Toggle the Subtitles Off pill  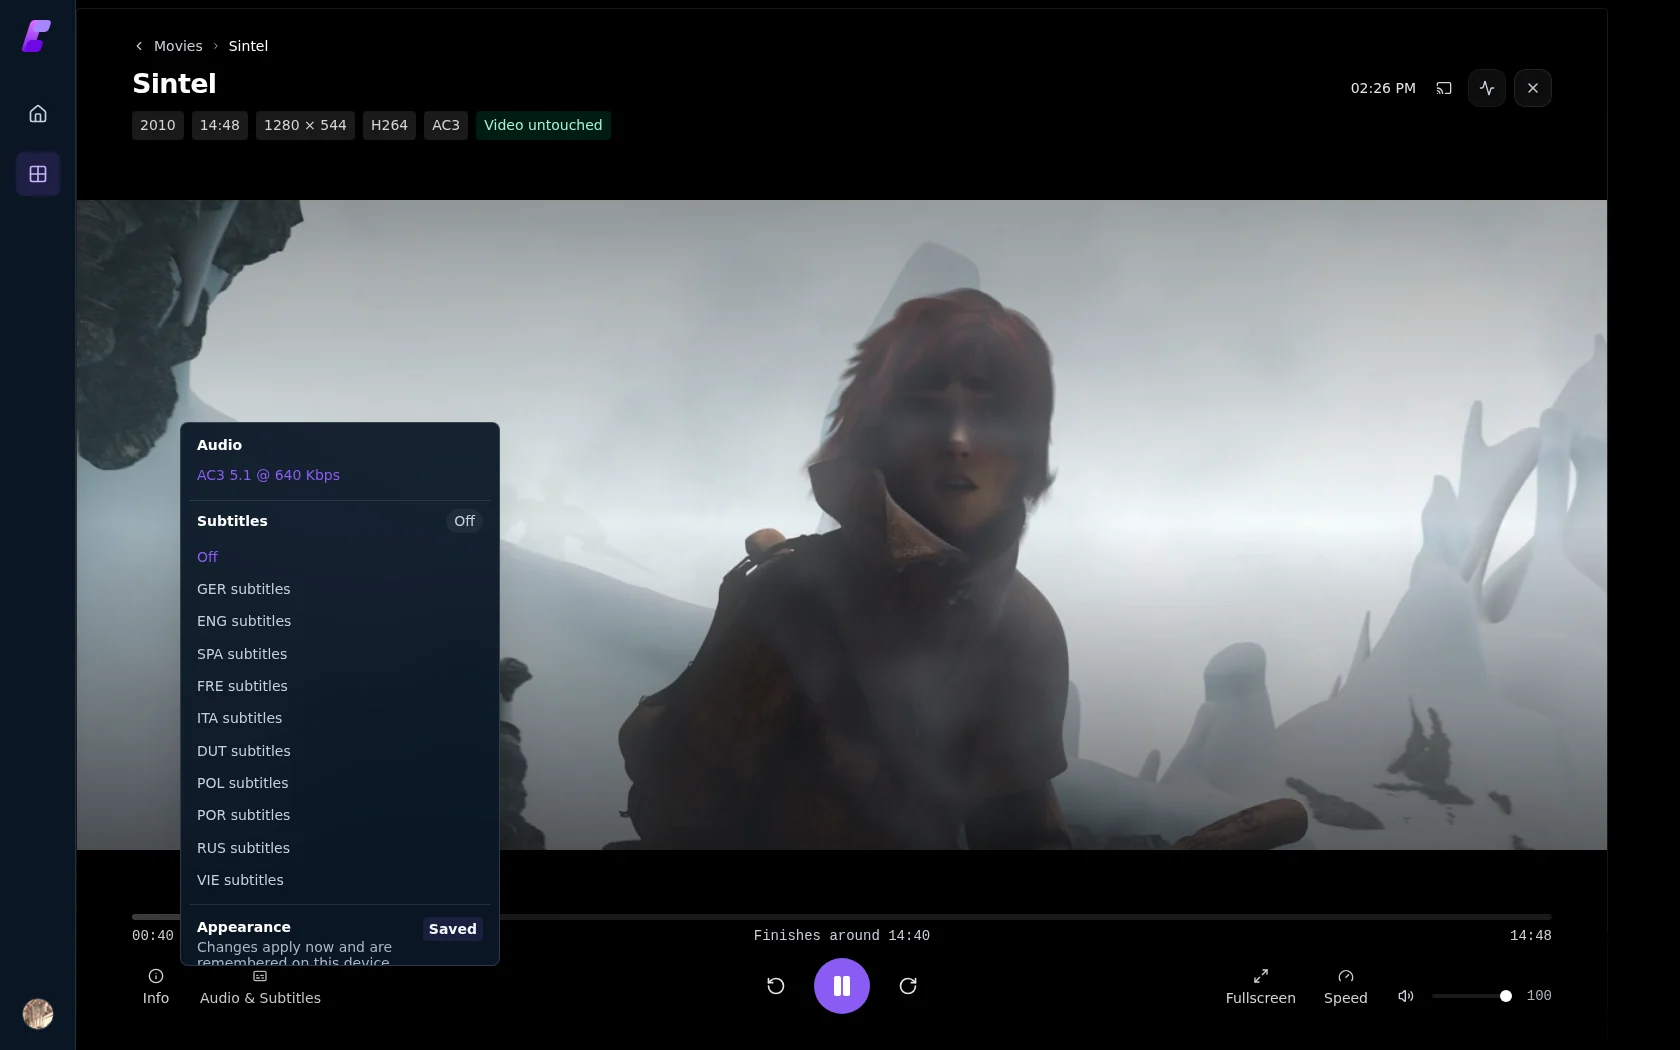[464, 521]
